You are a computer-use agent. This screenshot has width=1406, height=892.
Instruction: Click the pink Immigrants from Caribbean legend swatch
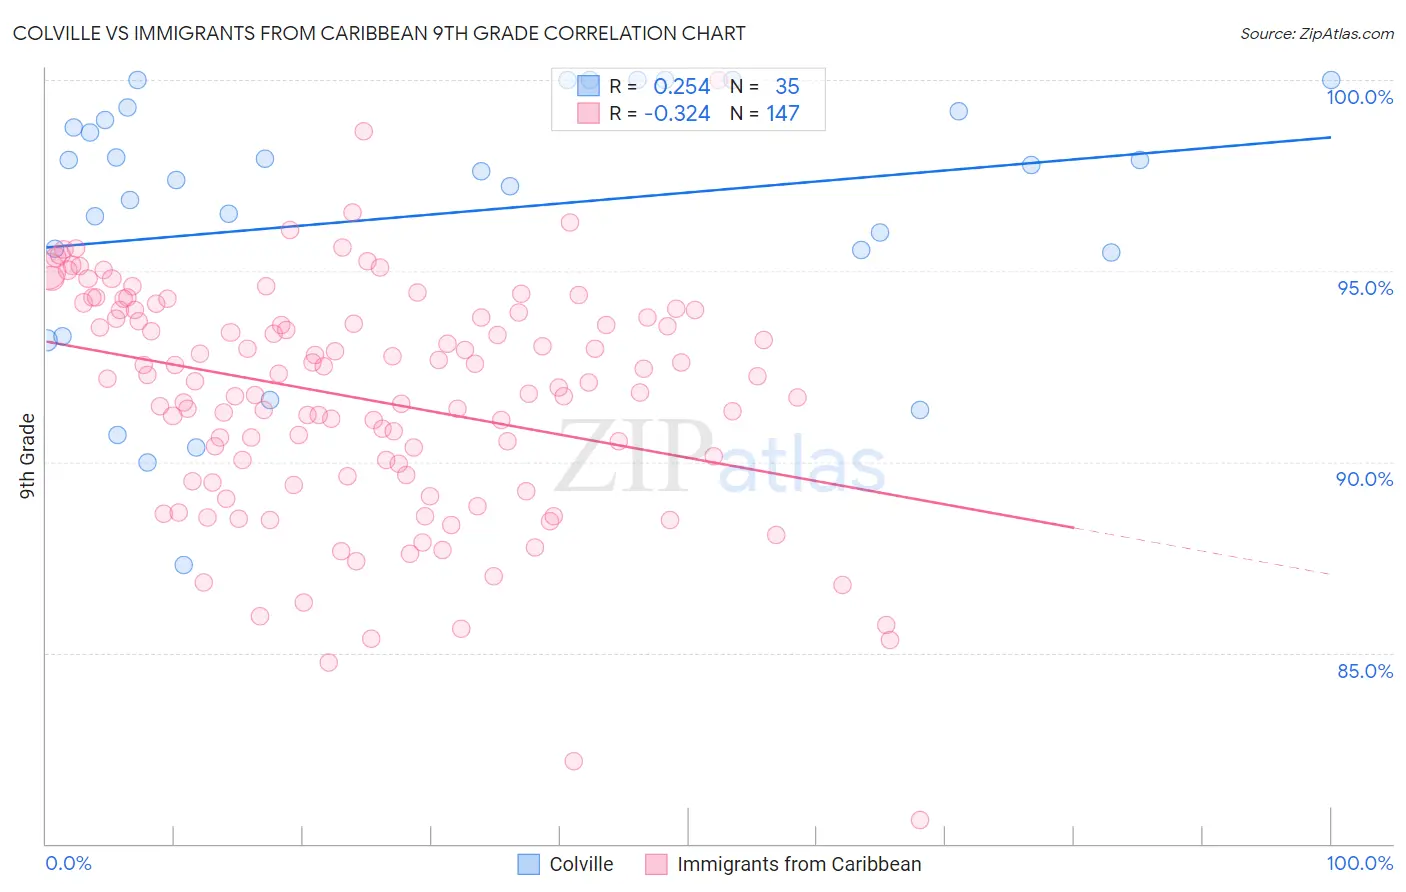[x=656, y=864]
